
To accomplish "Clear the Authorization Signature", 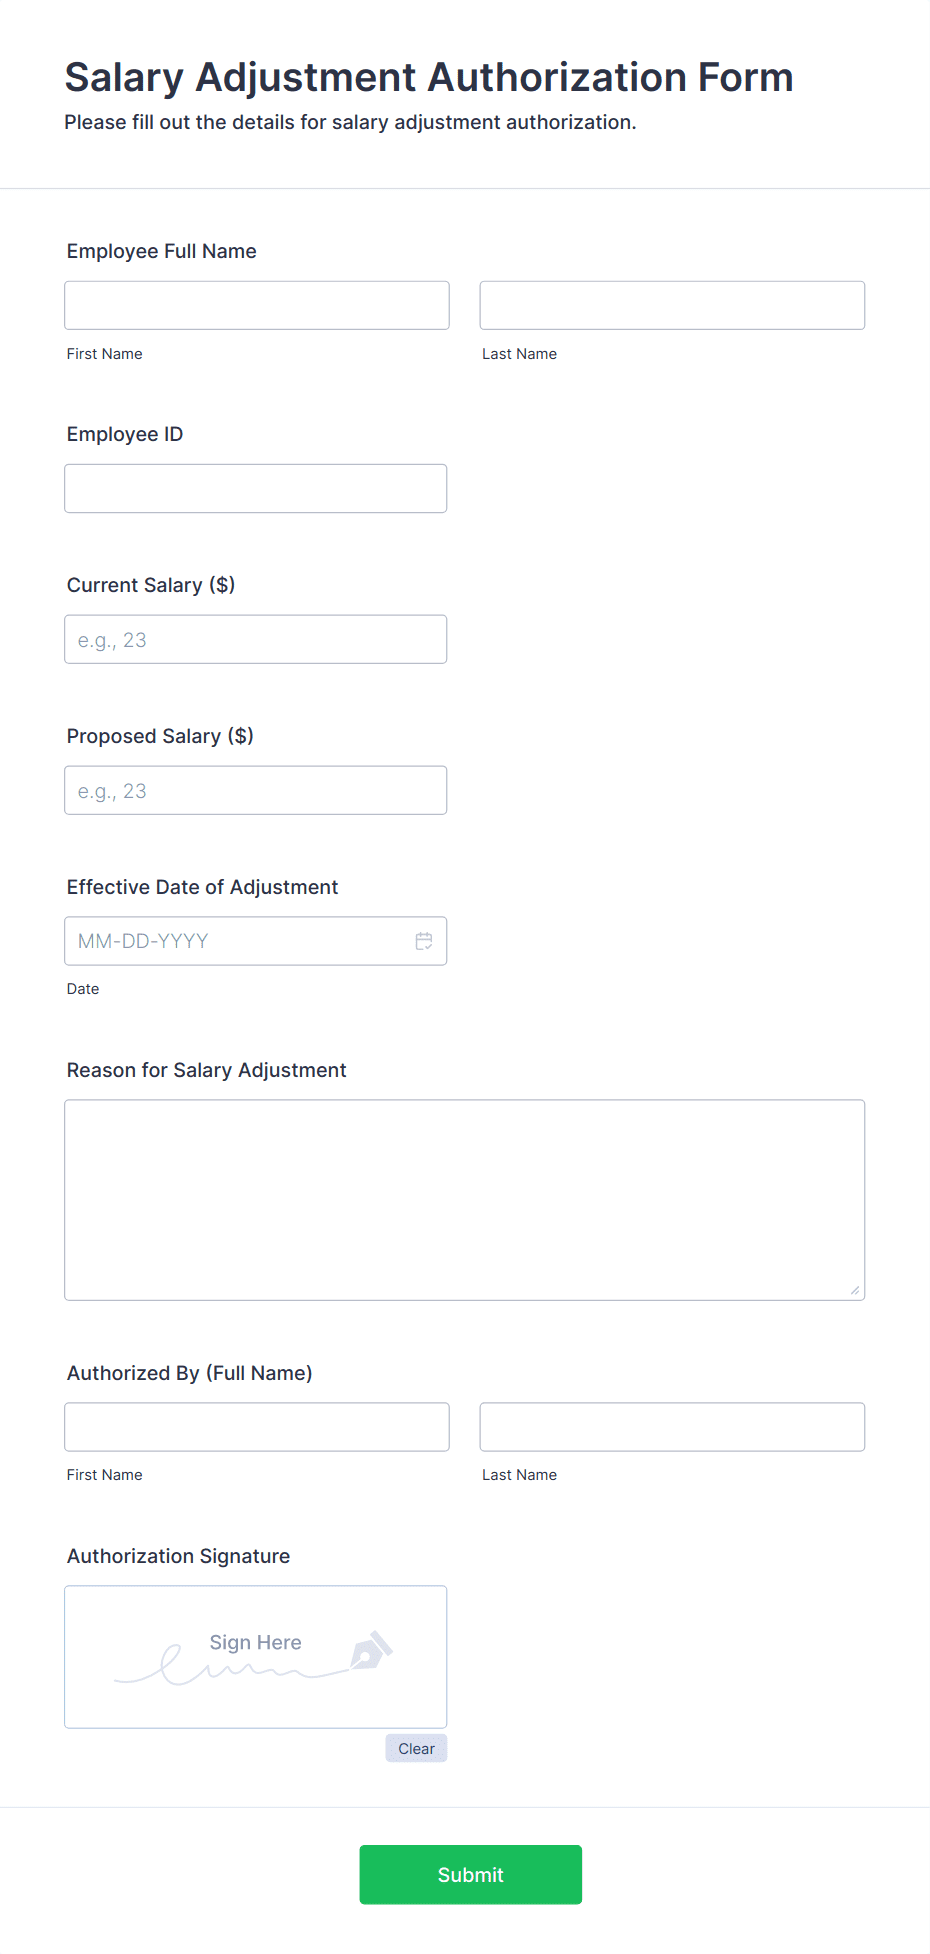I will coord(415,1748).
